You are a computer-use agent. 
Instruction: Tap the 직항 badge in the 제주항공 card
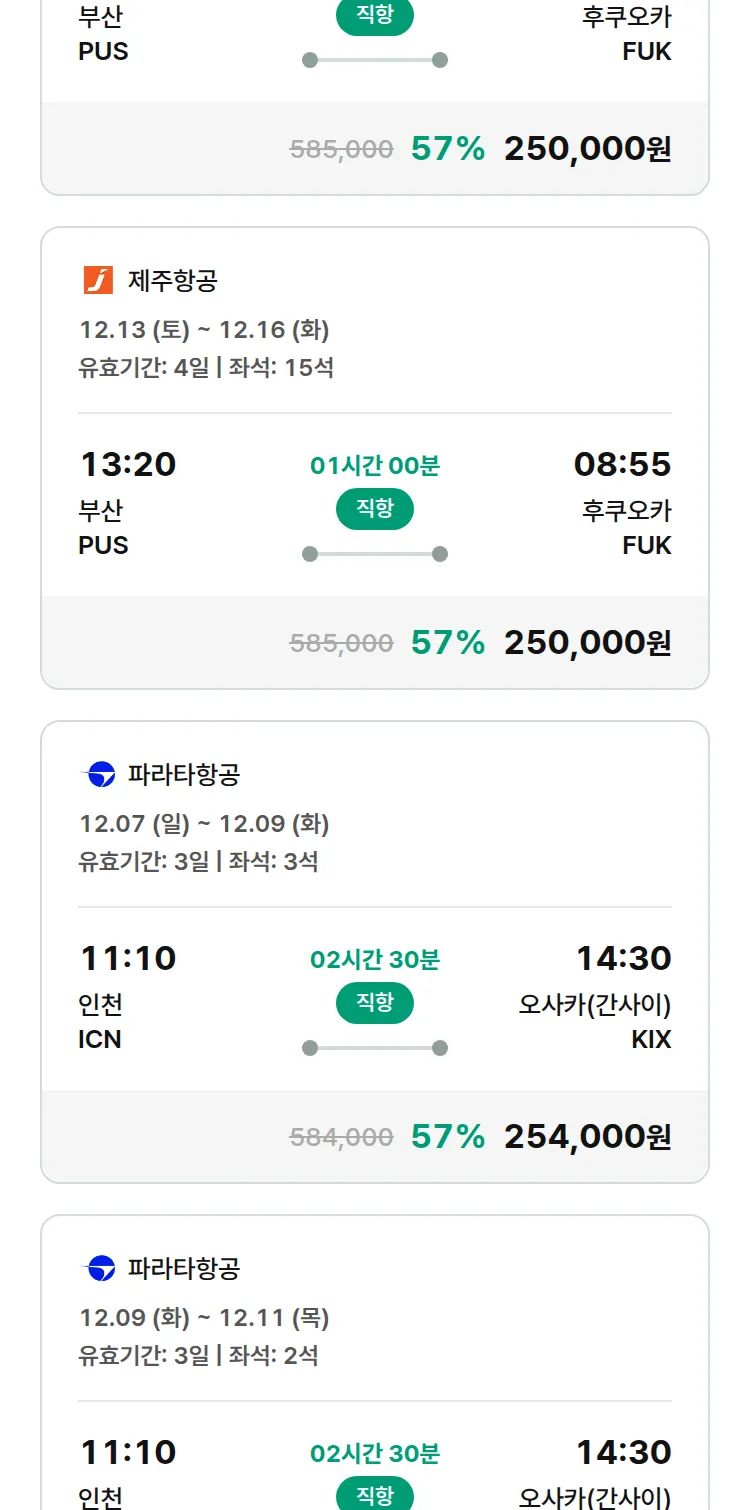click(375, 509)
